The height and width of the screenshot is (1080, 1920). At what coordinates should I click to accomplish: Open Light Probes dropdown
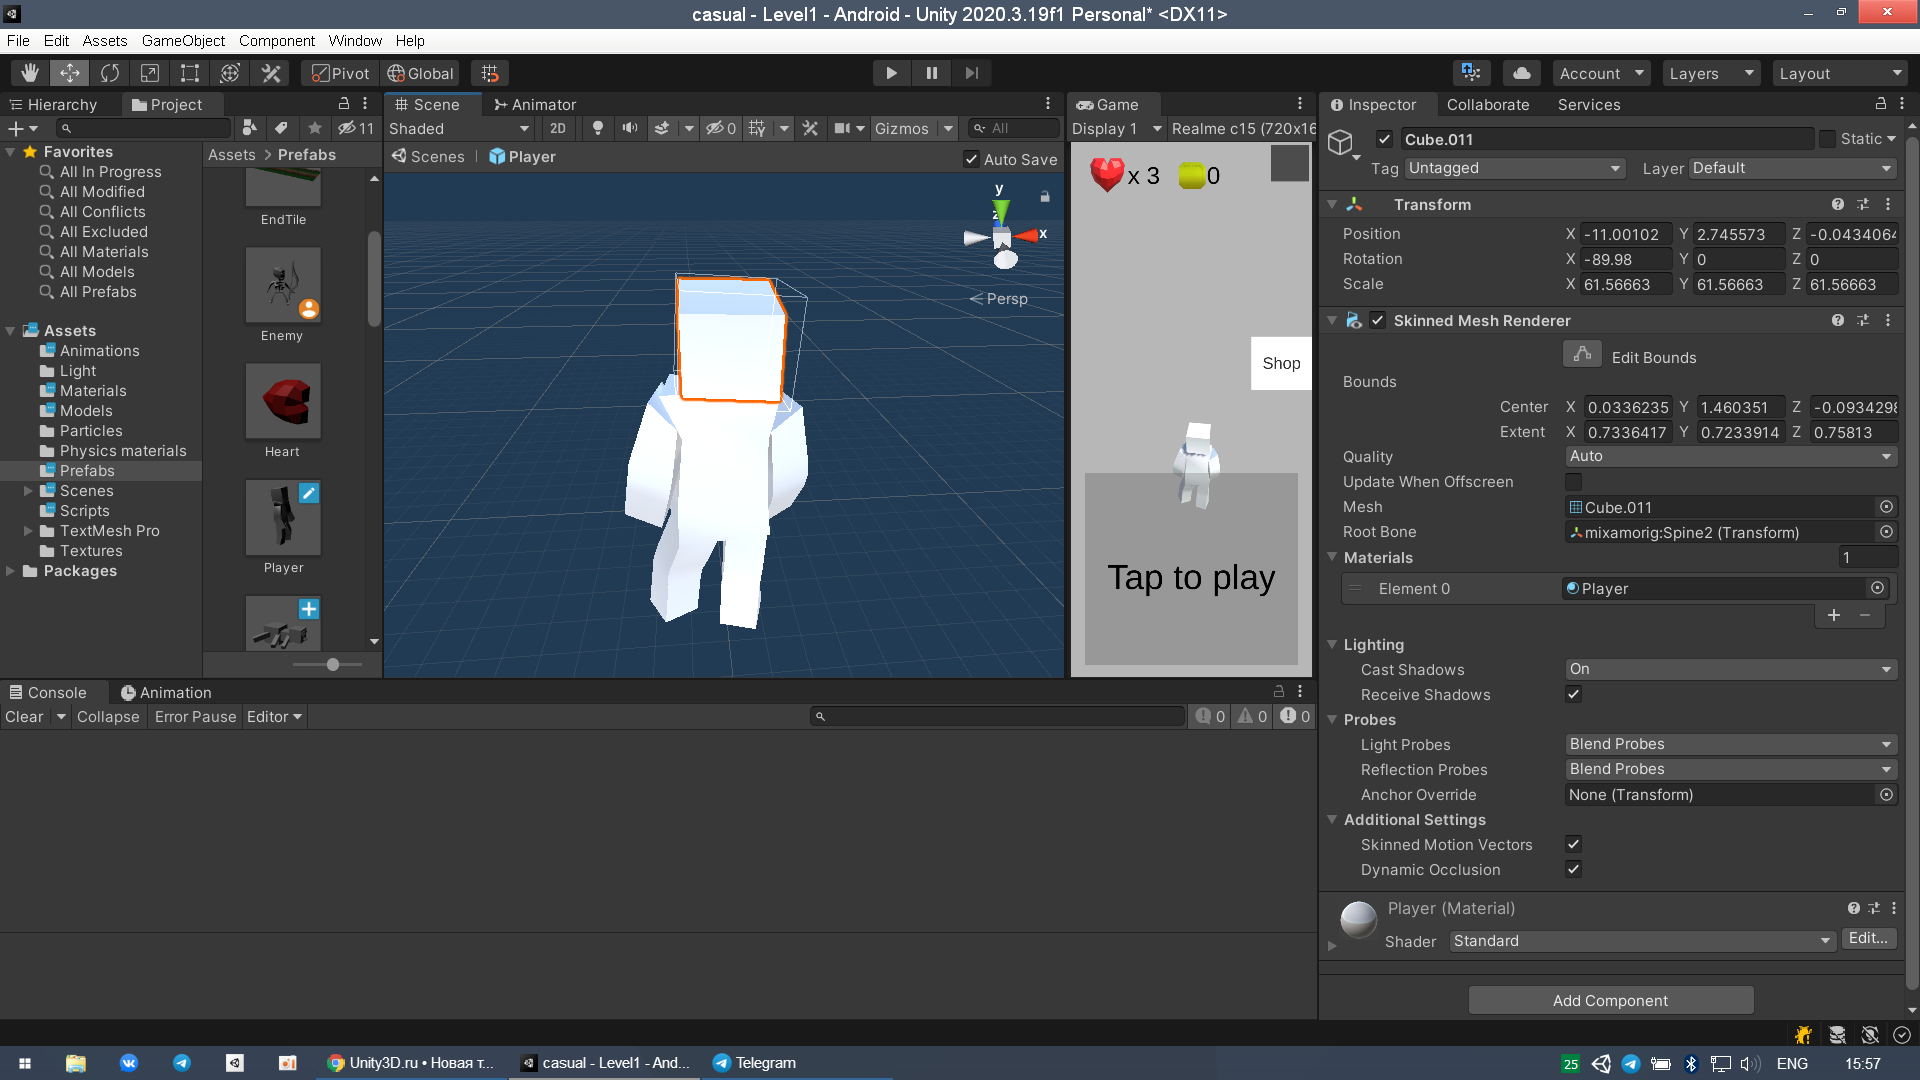(1730, 744)
